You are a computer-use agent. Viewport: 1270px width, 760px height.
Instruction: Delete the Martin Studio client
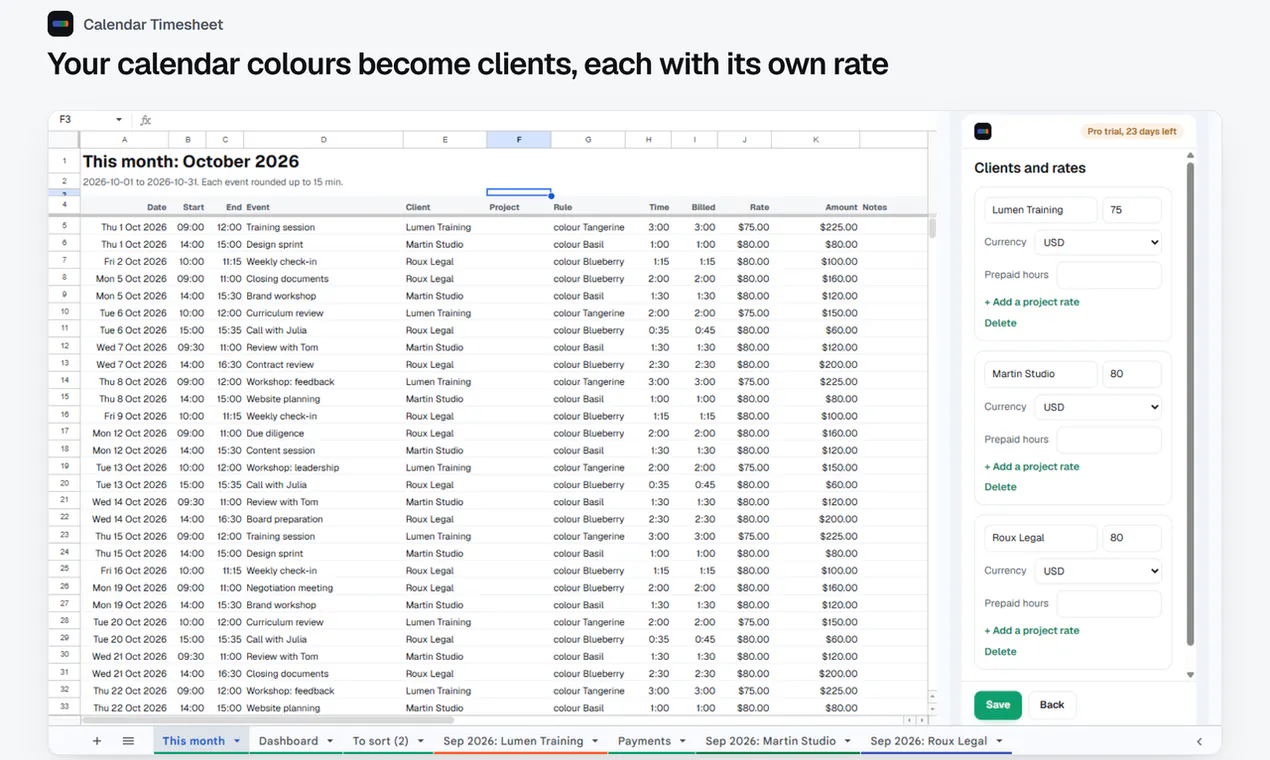[1000, 487]
